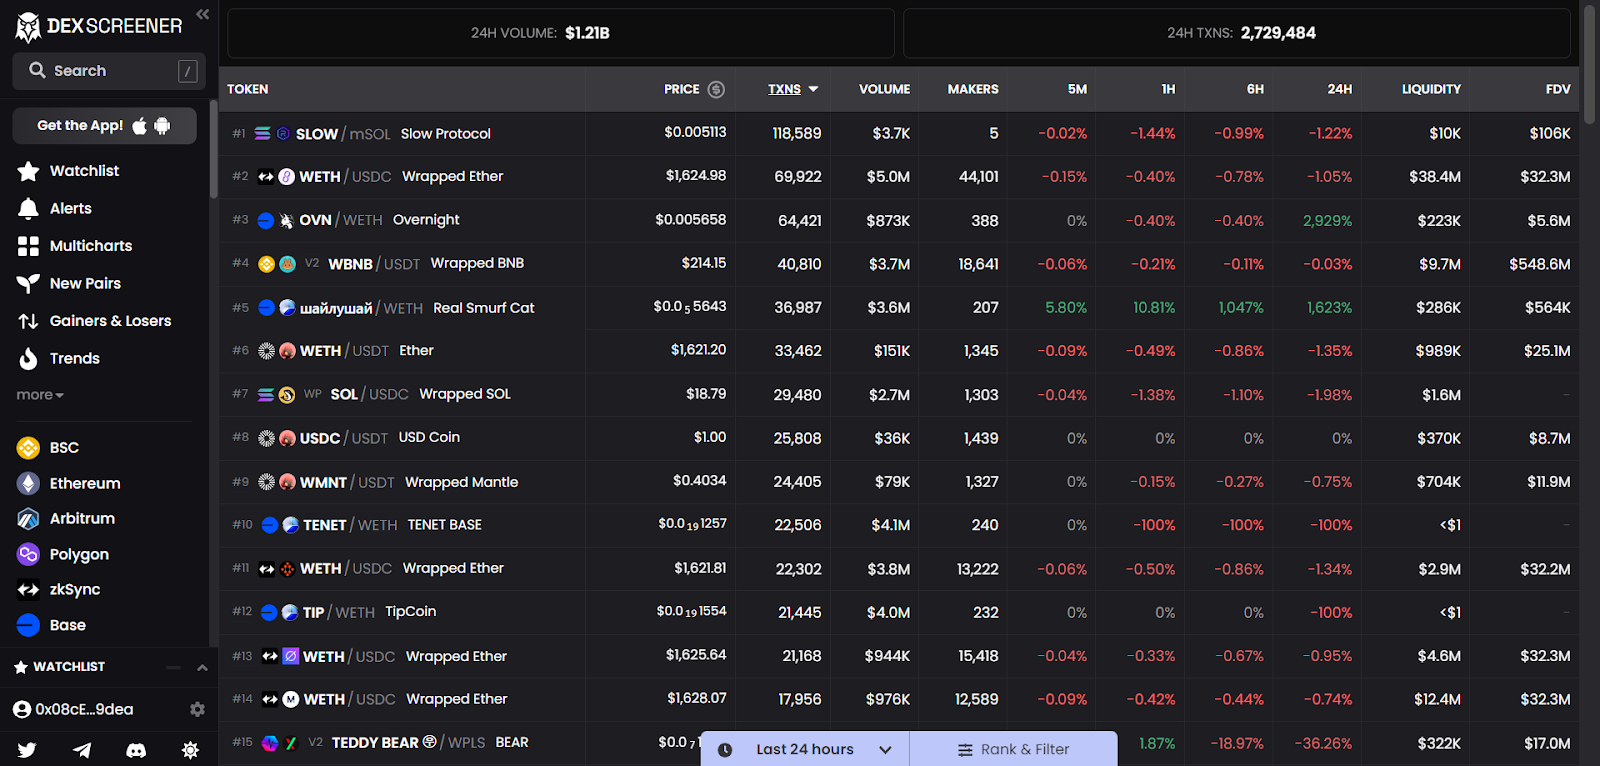
Task: Collapse the sidebar with the double chevron
Action: 203,14
